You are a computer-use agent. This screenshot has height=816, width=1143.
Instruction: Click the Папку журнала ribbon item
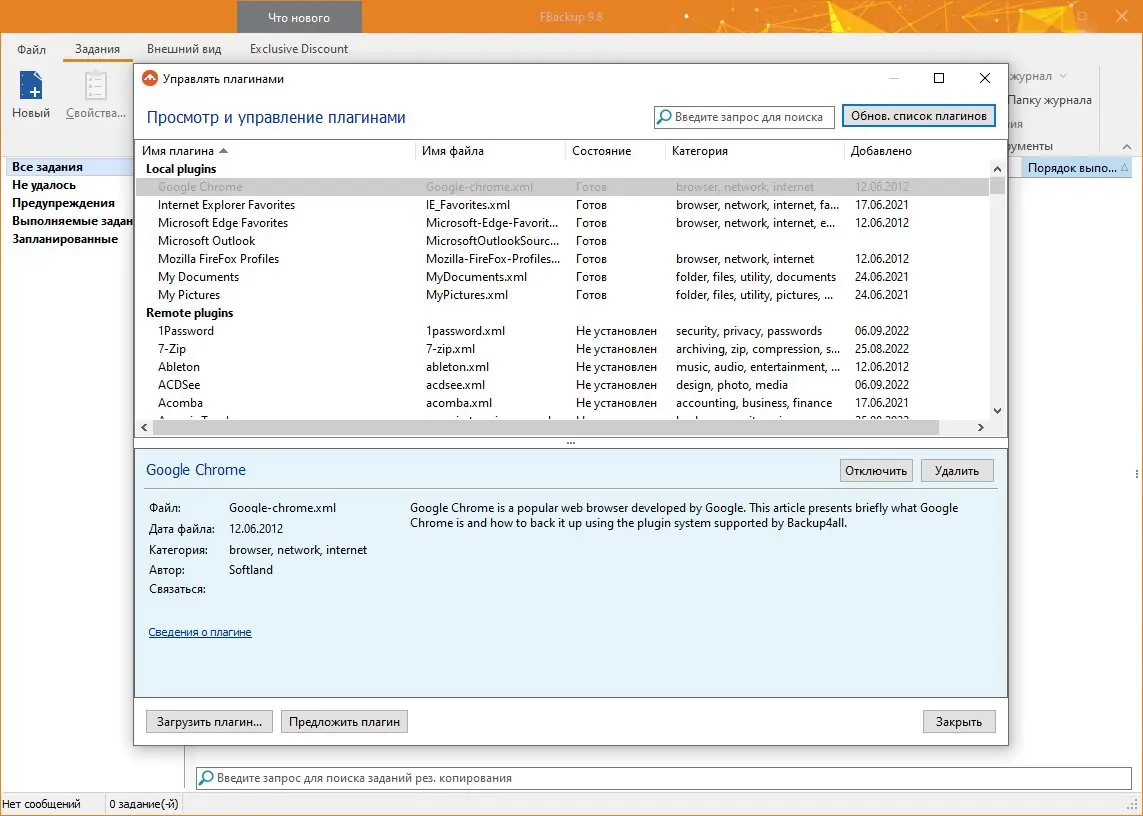click(x=1050, y=100)
